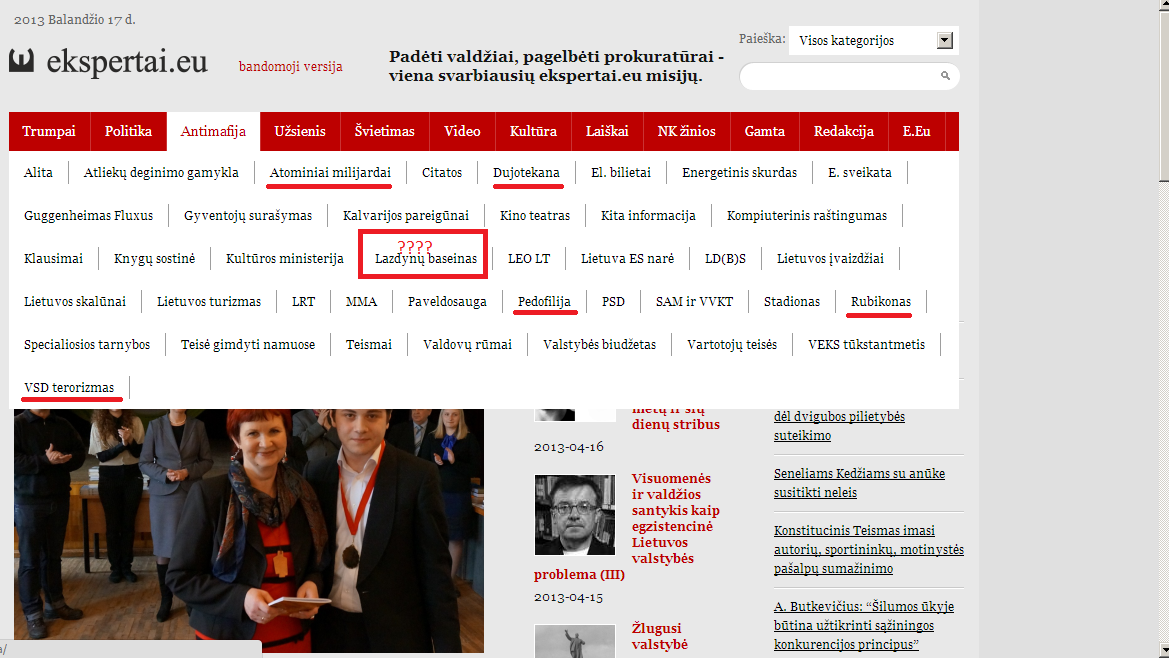The width and height of the screenshot is (1169, 658).
Task: Open Kita informacija subcategory
Action: tap(649, 216)
